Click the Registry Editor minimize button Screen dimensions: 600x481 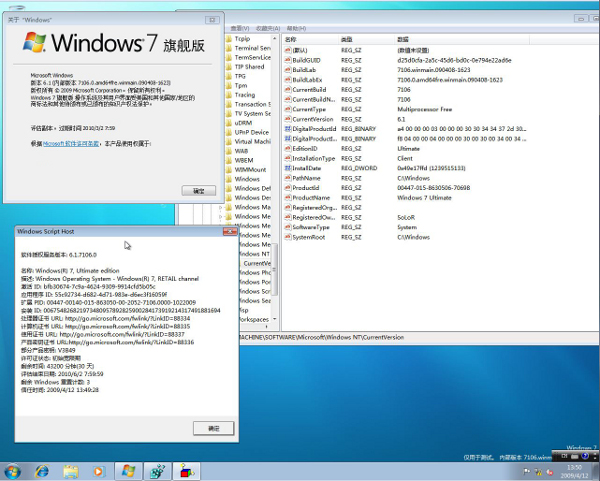click(581, 19)
